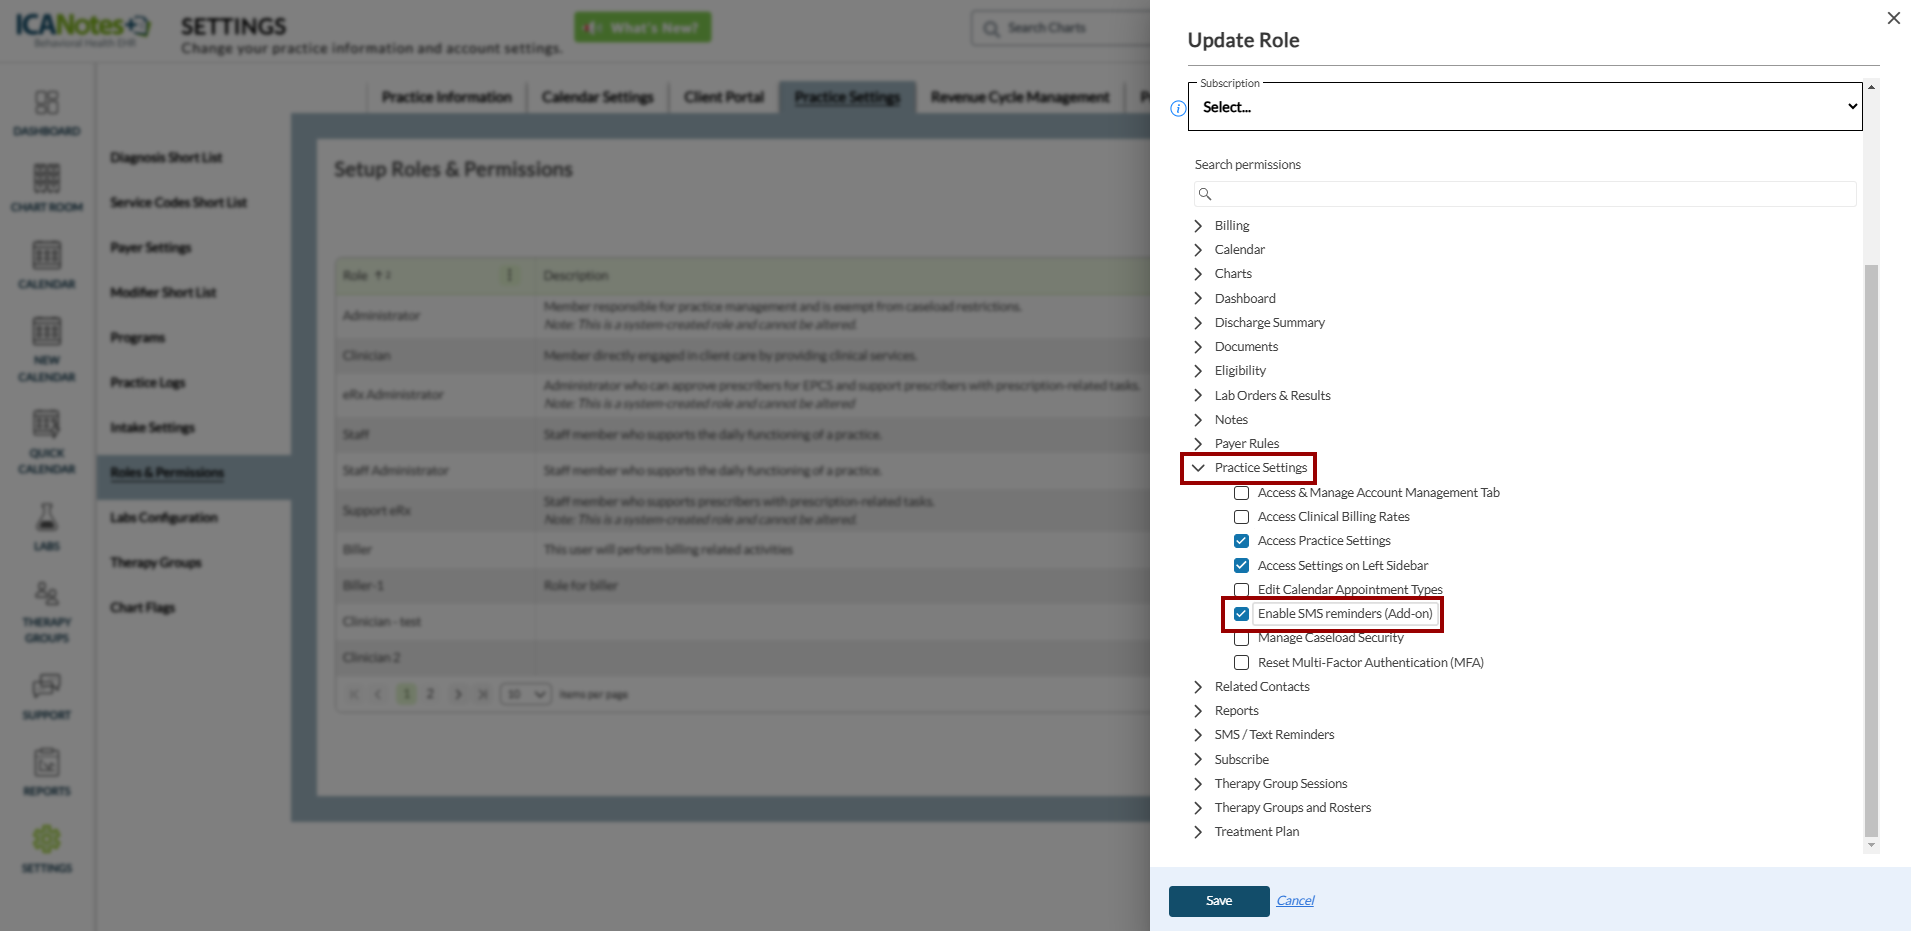Open Diagnosis Short List settings

(166, 158)
